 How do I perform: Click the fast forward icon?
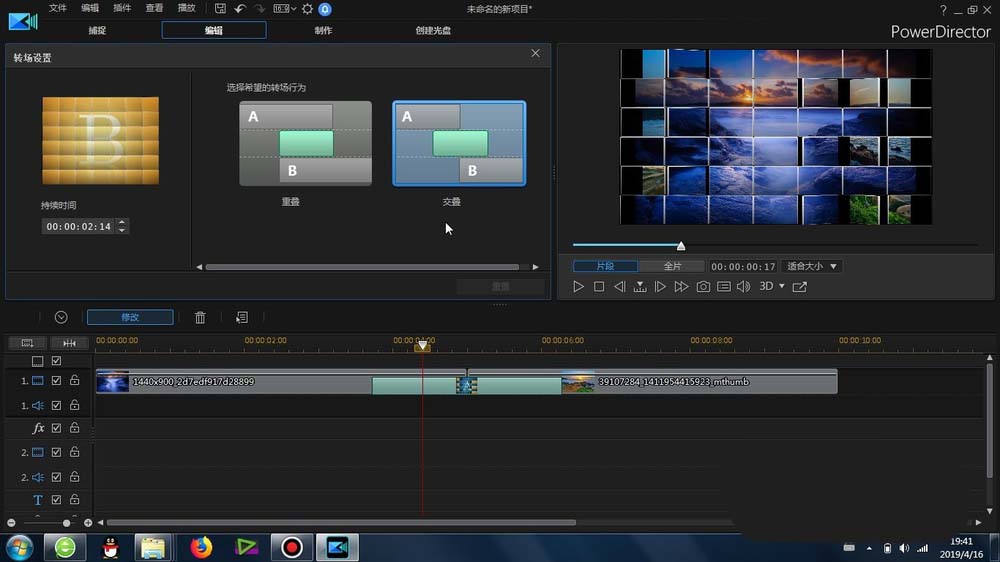click(681, 287)
